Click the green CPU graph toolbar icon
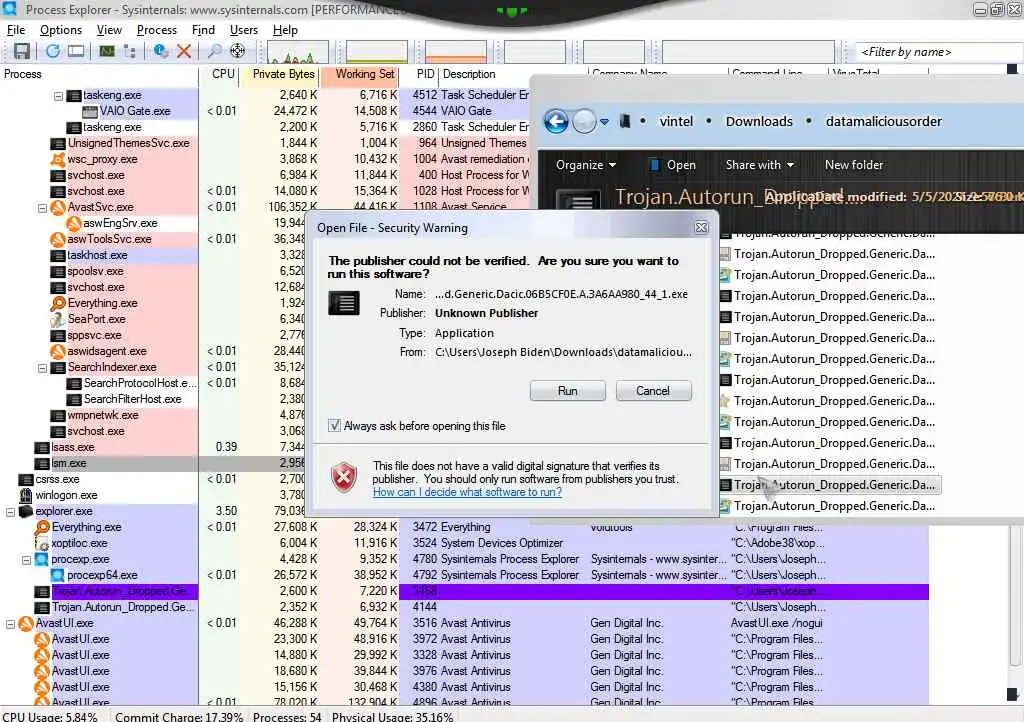 point(107,51)
